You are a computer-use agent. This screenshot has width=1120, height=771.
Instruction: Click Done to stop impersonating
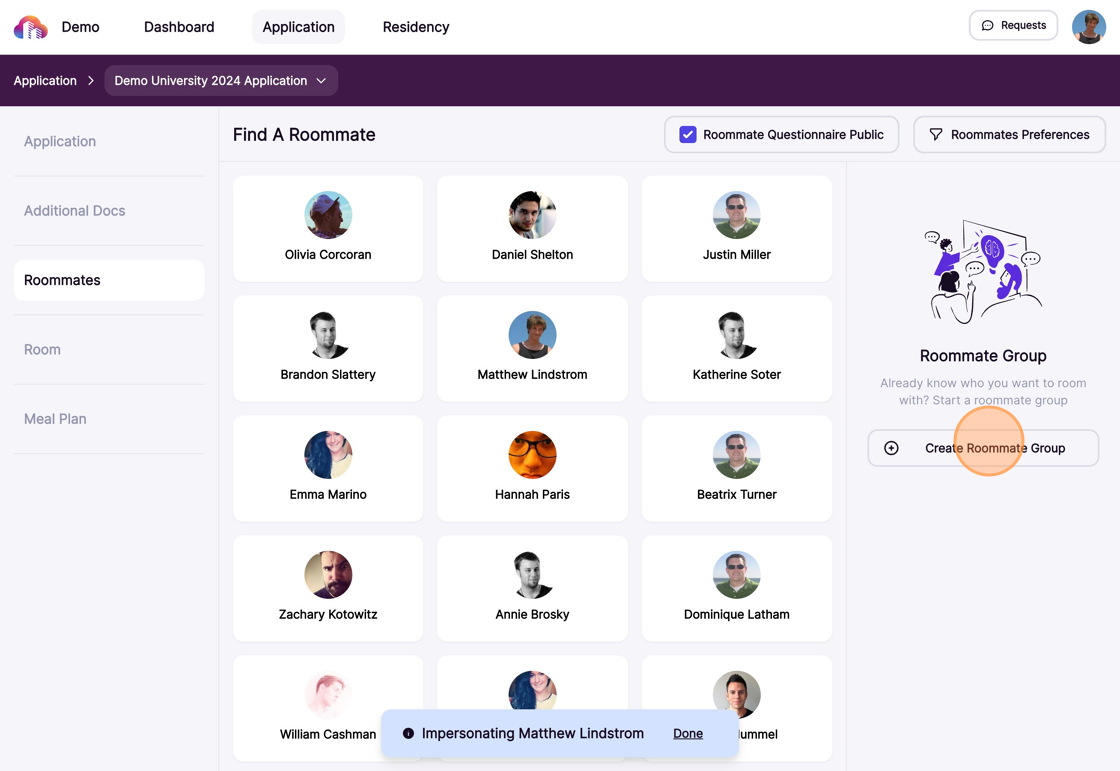tap(687, 734)
